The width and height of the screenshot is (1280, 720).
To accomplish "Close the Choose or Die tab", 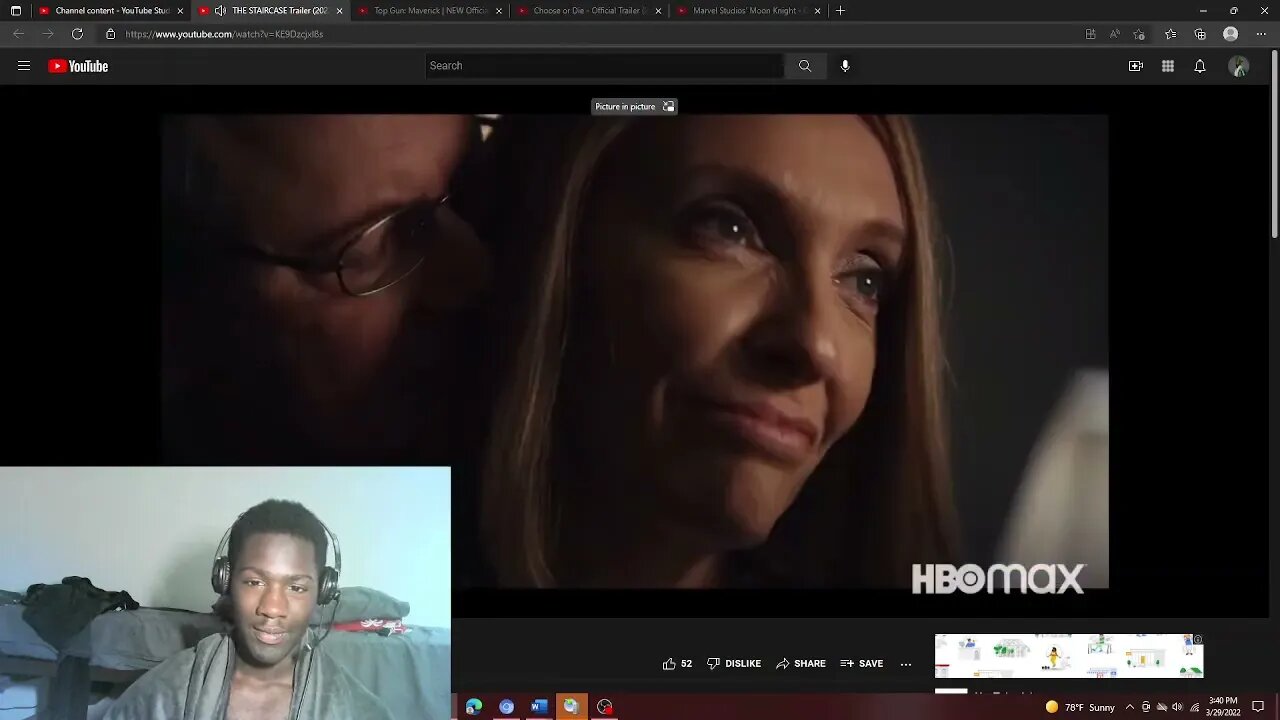I will 658,11.
